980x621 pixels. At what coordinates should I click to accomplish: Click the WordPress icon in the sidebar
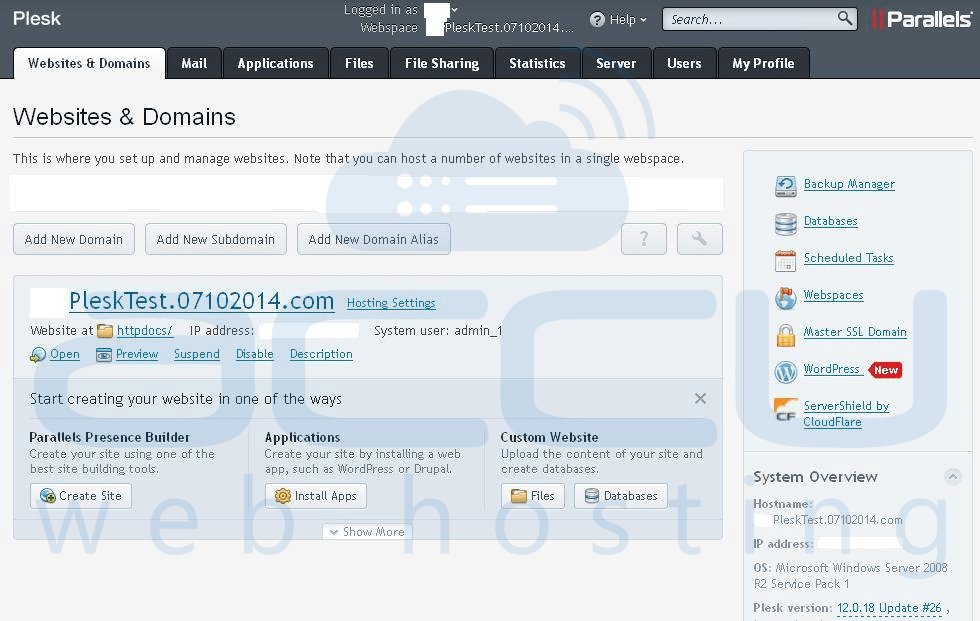click(785, 369)
